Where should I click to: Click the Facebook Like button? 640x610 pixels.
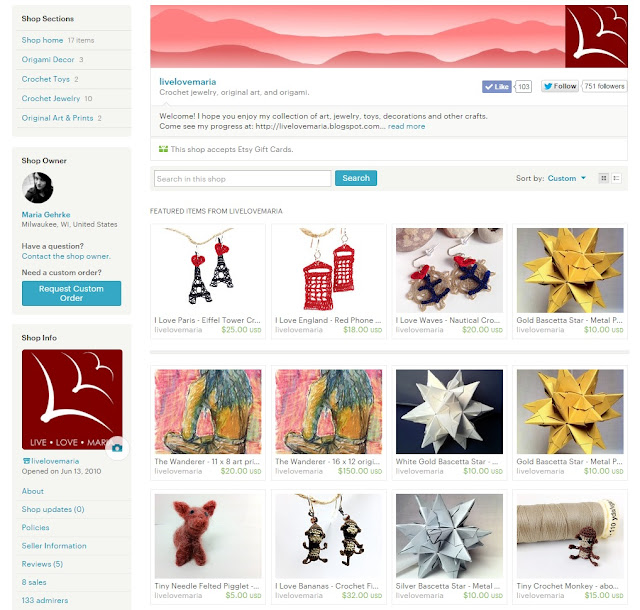click(496, 87)
